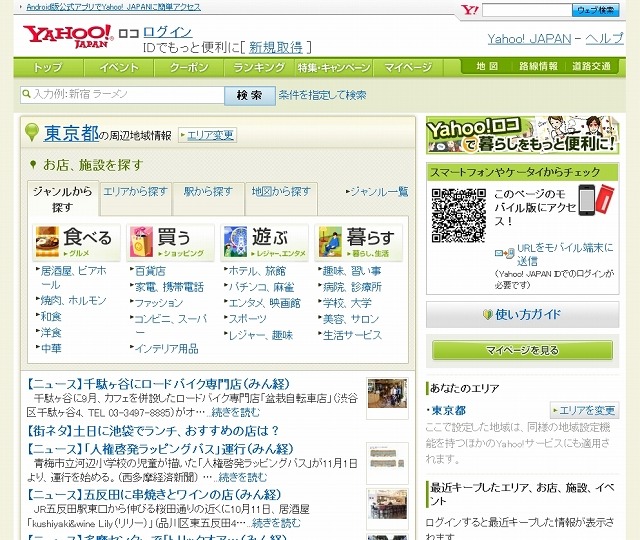Viewport: 640px width, 540px height.
Task: Open the ヘルプ link
Action: point(604,39)
